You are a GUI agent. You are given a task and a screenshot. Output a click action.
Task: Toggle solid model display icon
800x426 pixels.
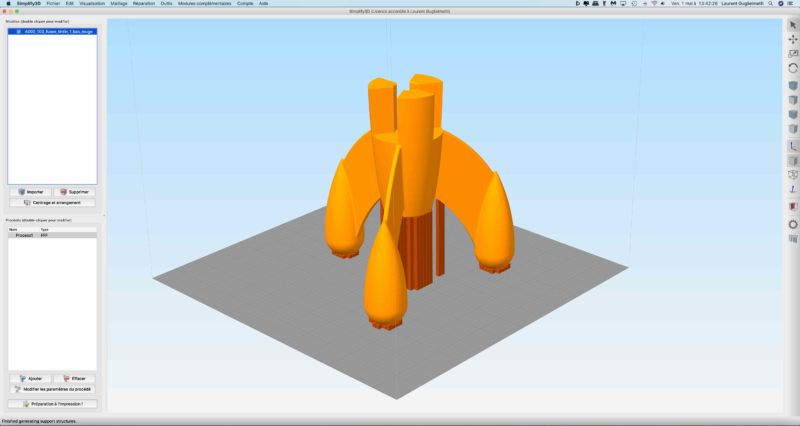[793, 160]
